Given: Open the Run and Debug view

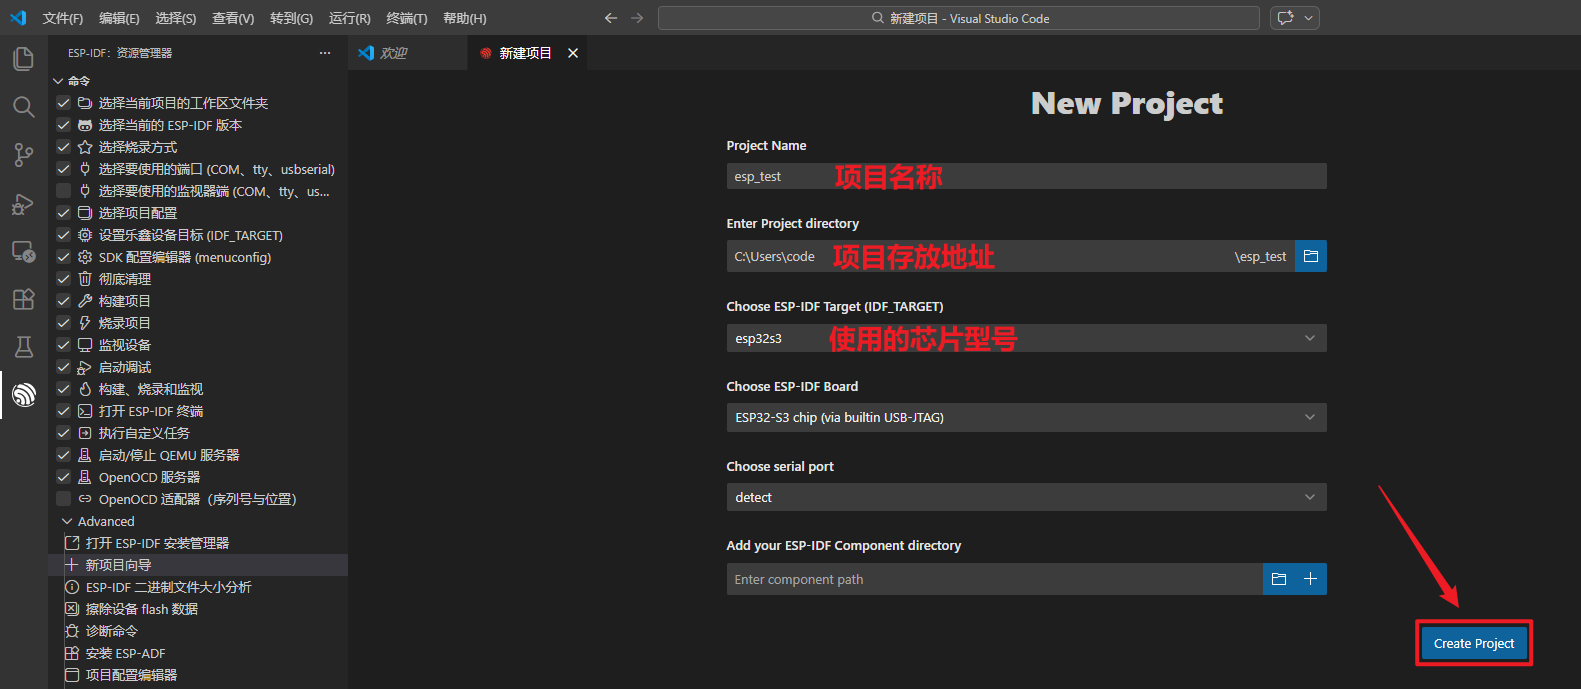Looking at the screenshot, I should click(x=23, y=203).
